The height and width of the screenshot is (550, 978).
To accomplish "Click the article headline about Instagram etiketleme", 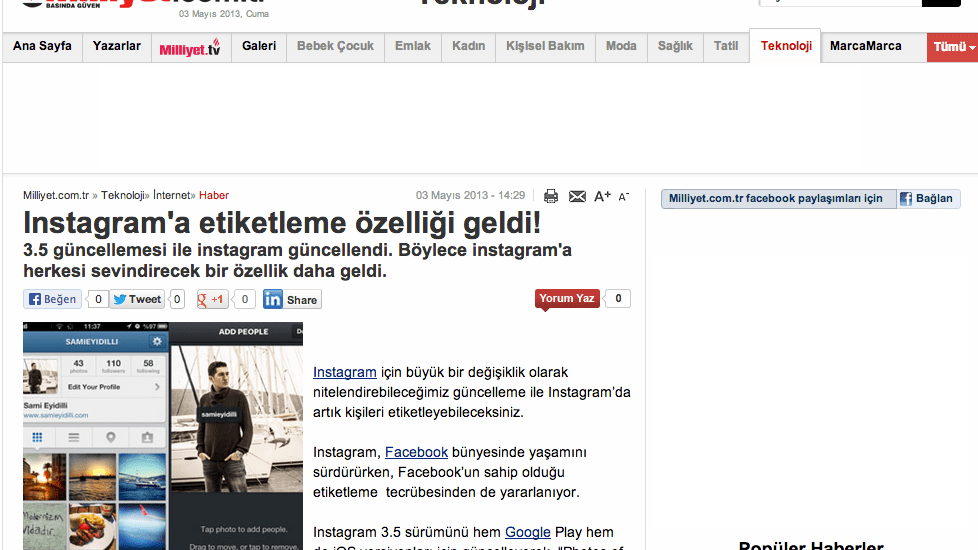I will coord(282,223).
